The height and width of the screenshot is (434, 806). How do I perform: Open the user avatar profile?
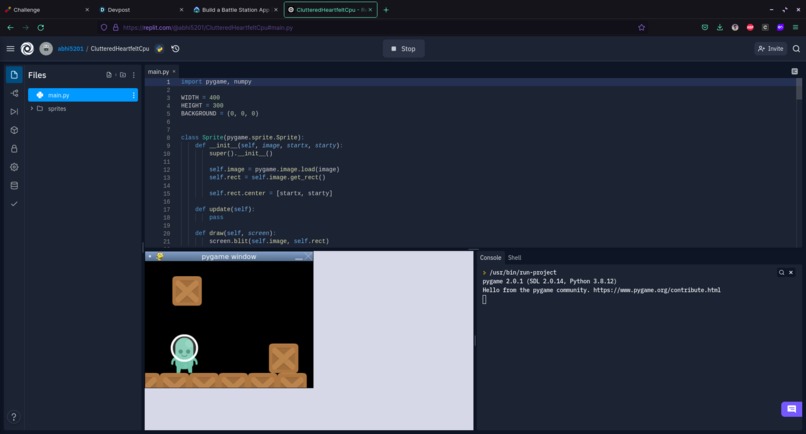(x=46, y=49)
